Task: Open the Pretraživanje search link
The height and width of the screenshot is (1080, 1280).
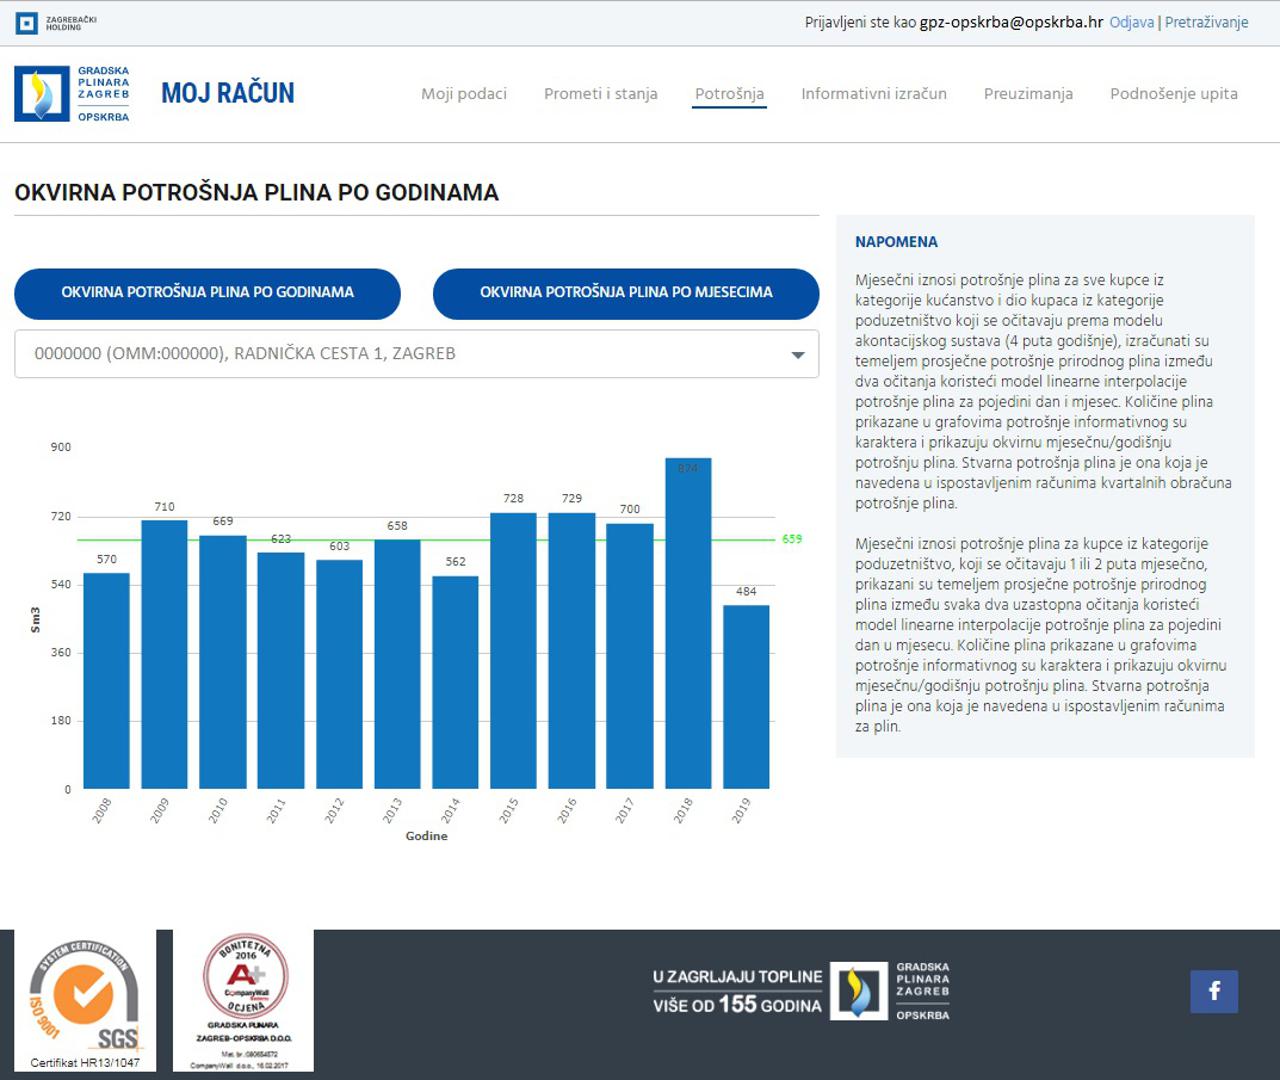Action: coord(1206,22)
